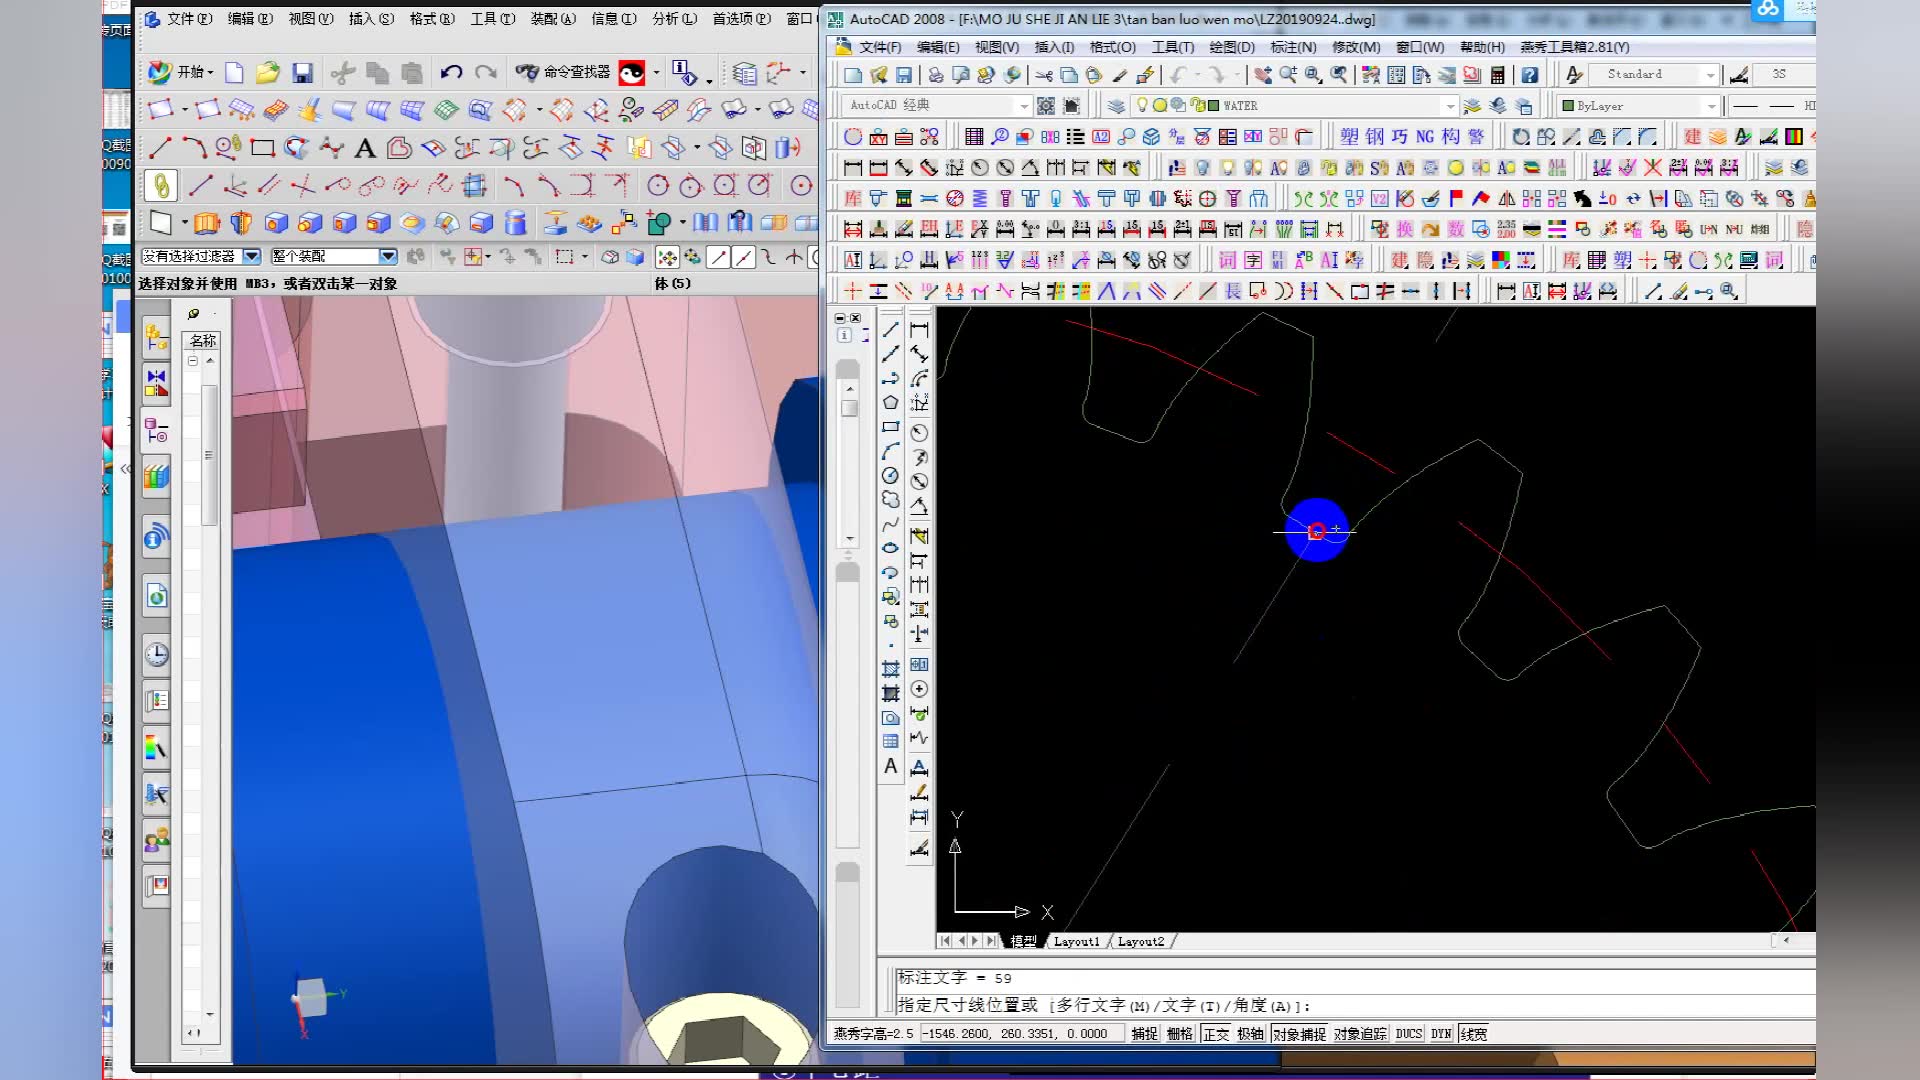The image size is (1920, 1080).
Task: Toggle 正交 ortho mode in status bar
Action: [x=1215, y=1034]
